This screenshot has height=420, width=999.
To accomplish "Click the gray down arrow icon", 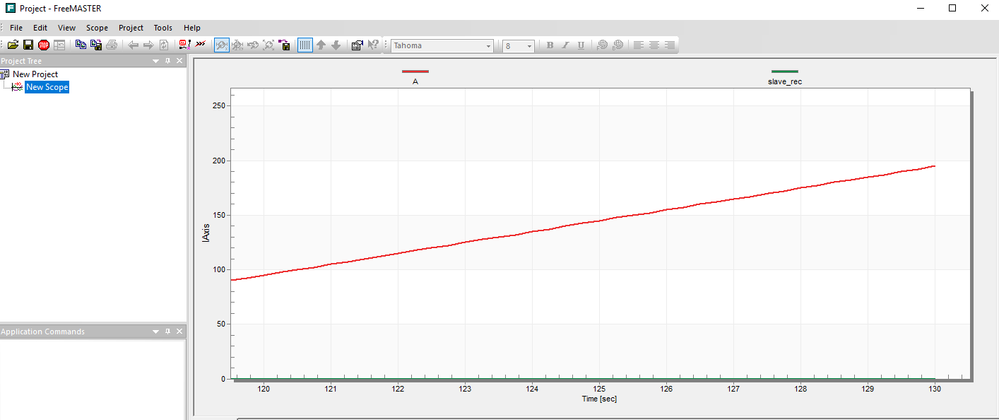I will tap(336, 45).
